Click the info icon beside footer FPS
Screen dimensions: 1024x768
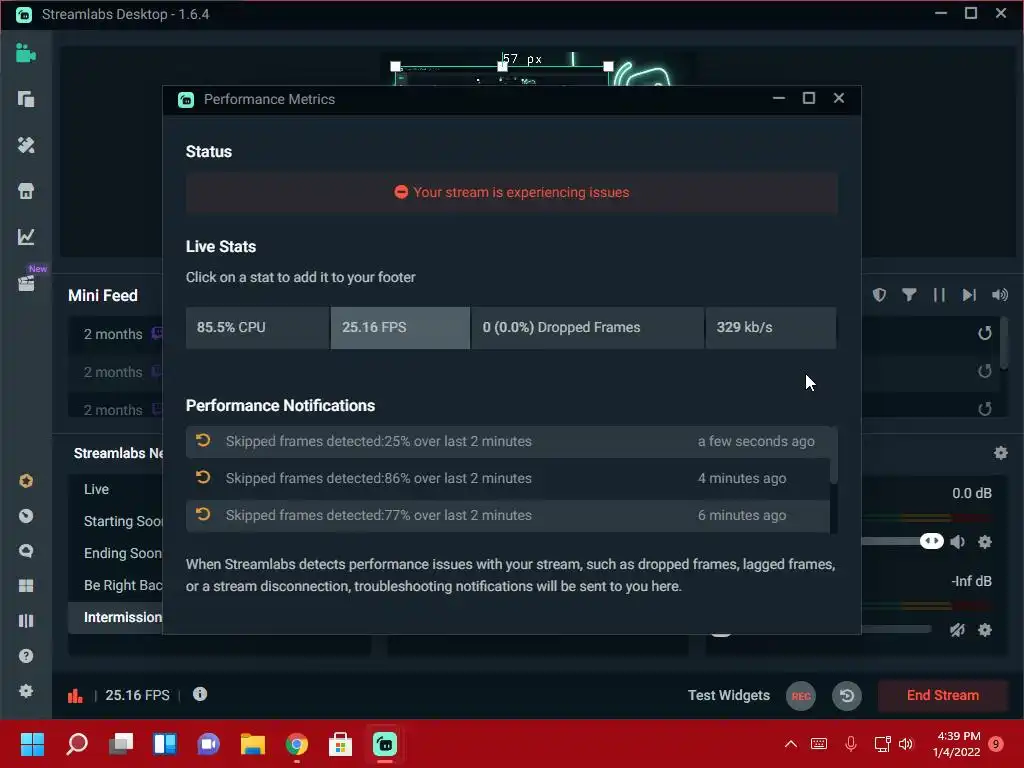[200, 694]
